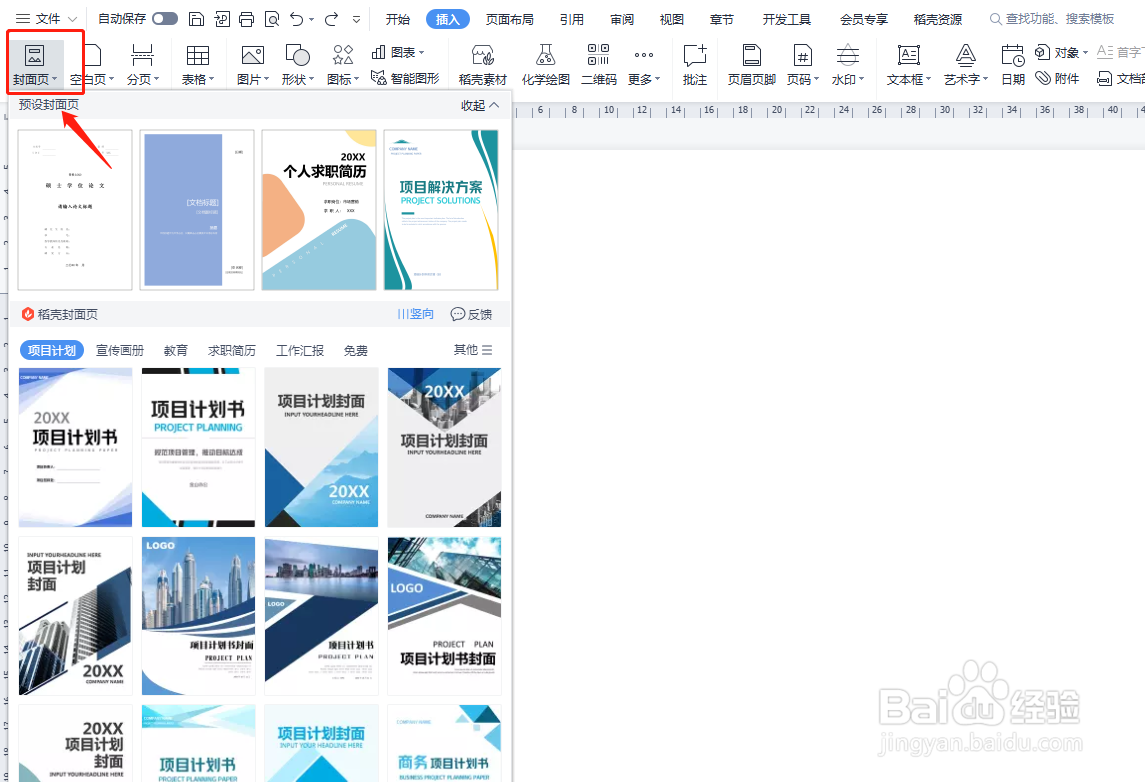Click the save icon in quick access bar
This screenshot has height=782, width=1145.
click(x=196, y=19)
